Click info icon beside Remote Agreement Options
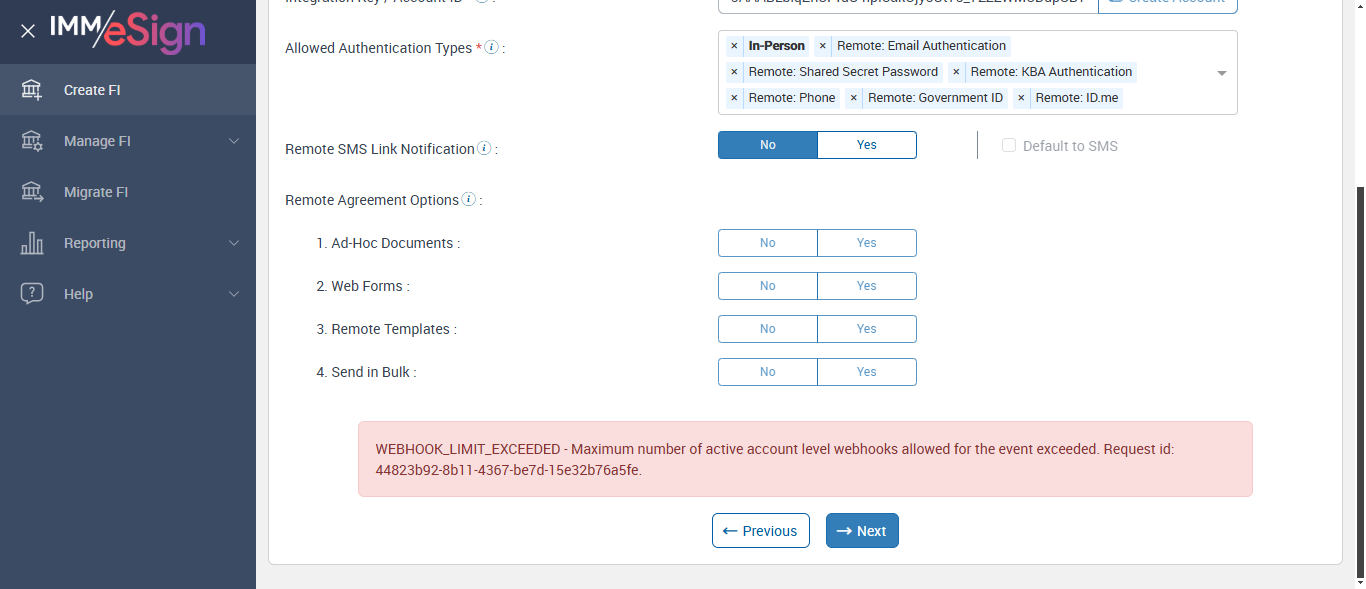The image size is (1366, 589). (468, 200)
